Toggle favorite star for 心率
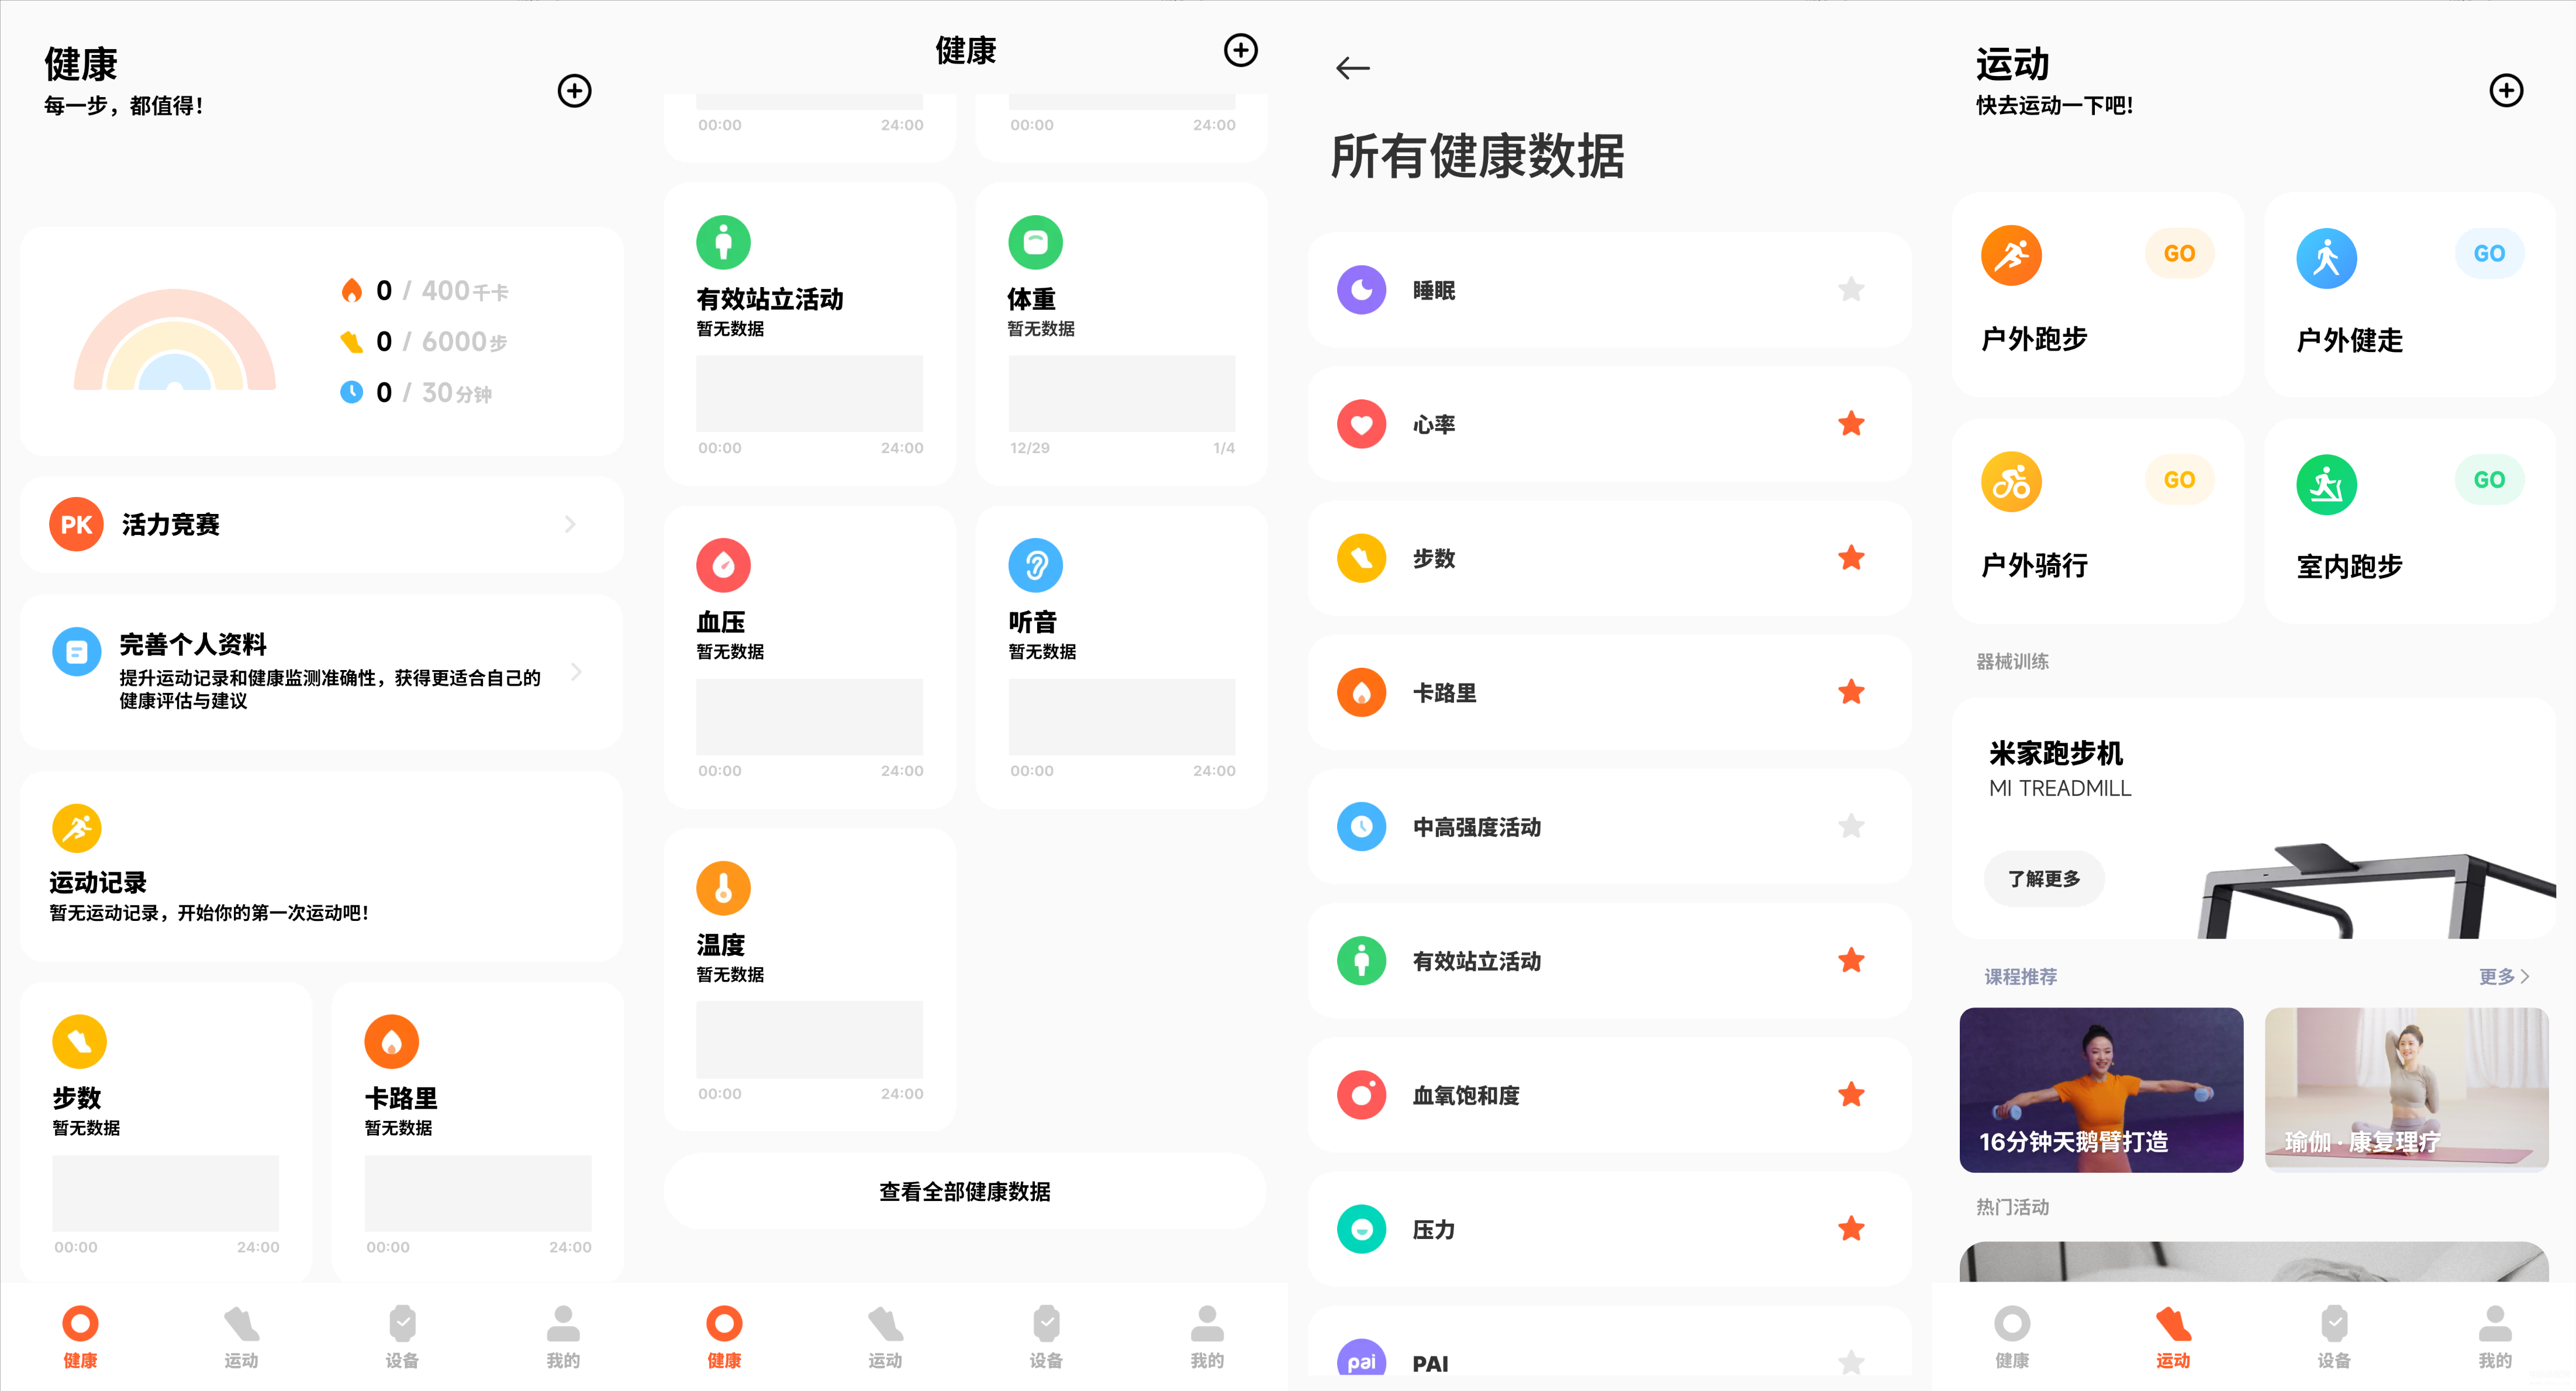The image size is (2576, 1391). (x=1851, y=424)
